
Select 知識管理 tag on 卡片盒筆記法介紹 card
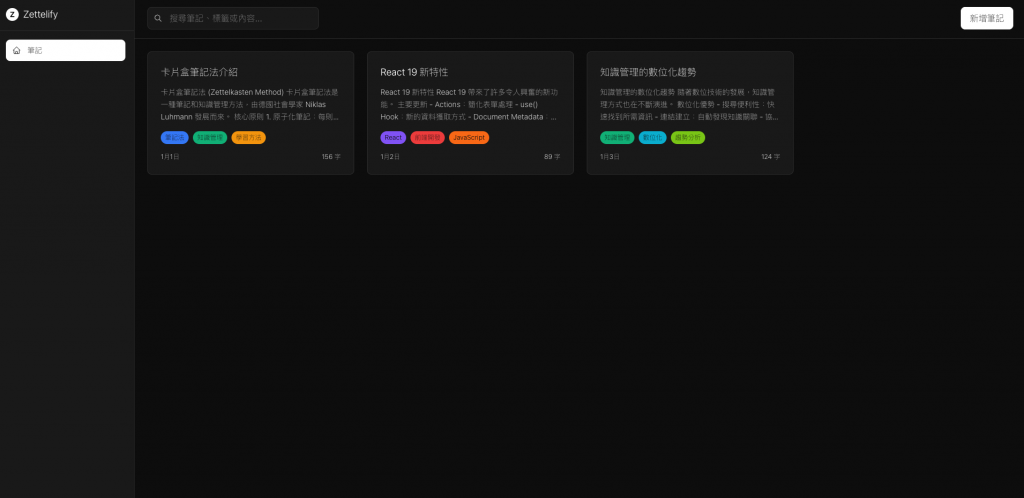[x=210, y=138]
